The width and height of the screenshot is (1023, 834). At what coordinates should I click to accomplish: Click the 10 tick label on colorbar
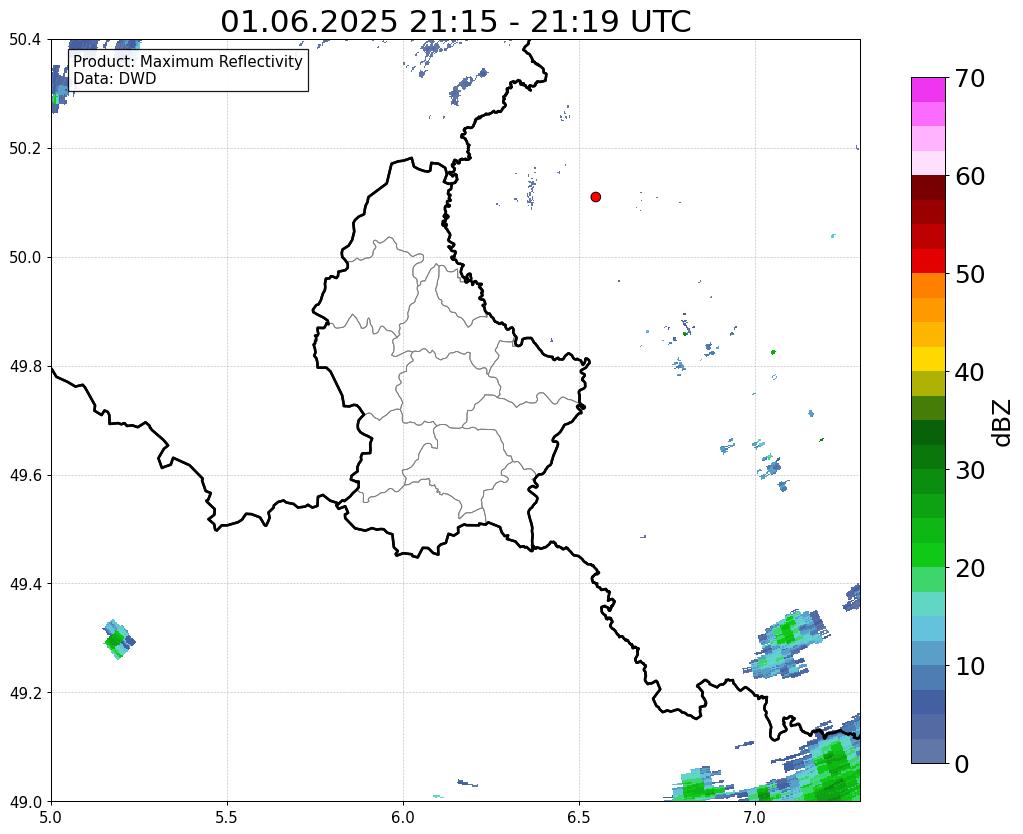(970, 666)
